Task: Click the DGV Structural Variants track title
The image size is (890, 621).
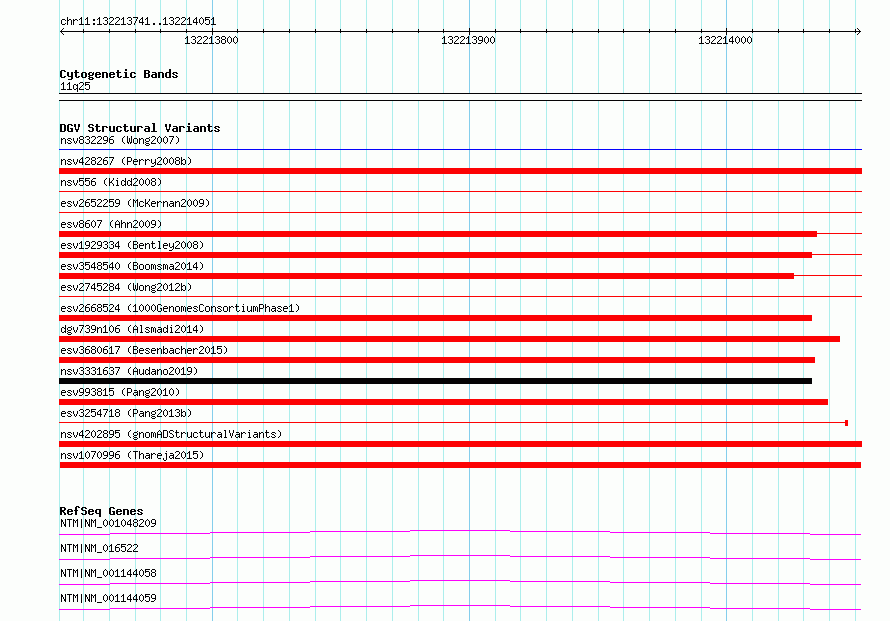Action: click(x=140, y=128)
